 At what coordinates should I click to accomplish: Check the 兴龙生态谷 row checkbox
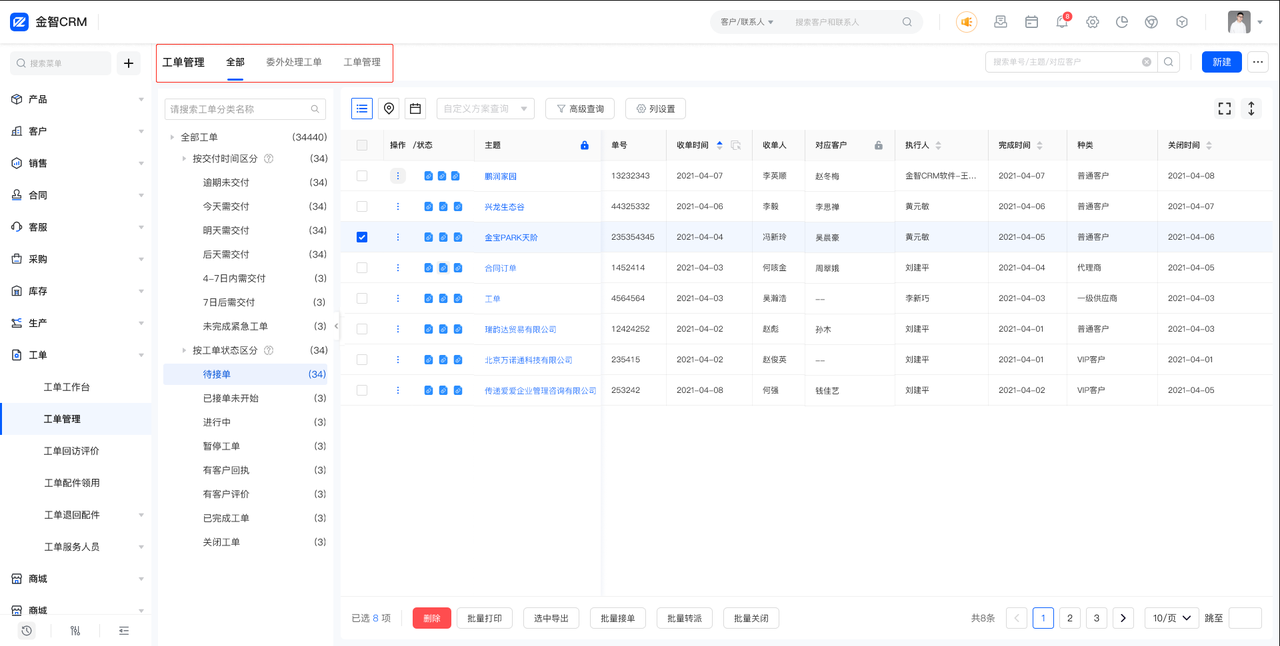(x=362, y=206)
